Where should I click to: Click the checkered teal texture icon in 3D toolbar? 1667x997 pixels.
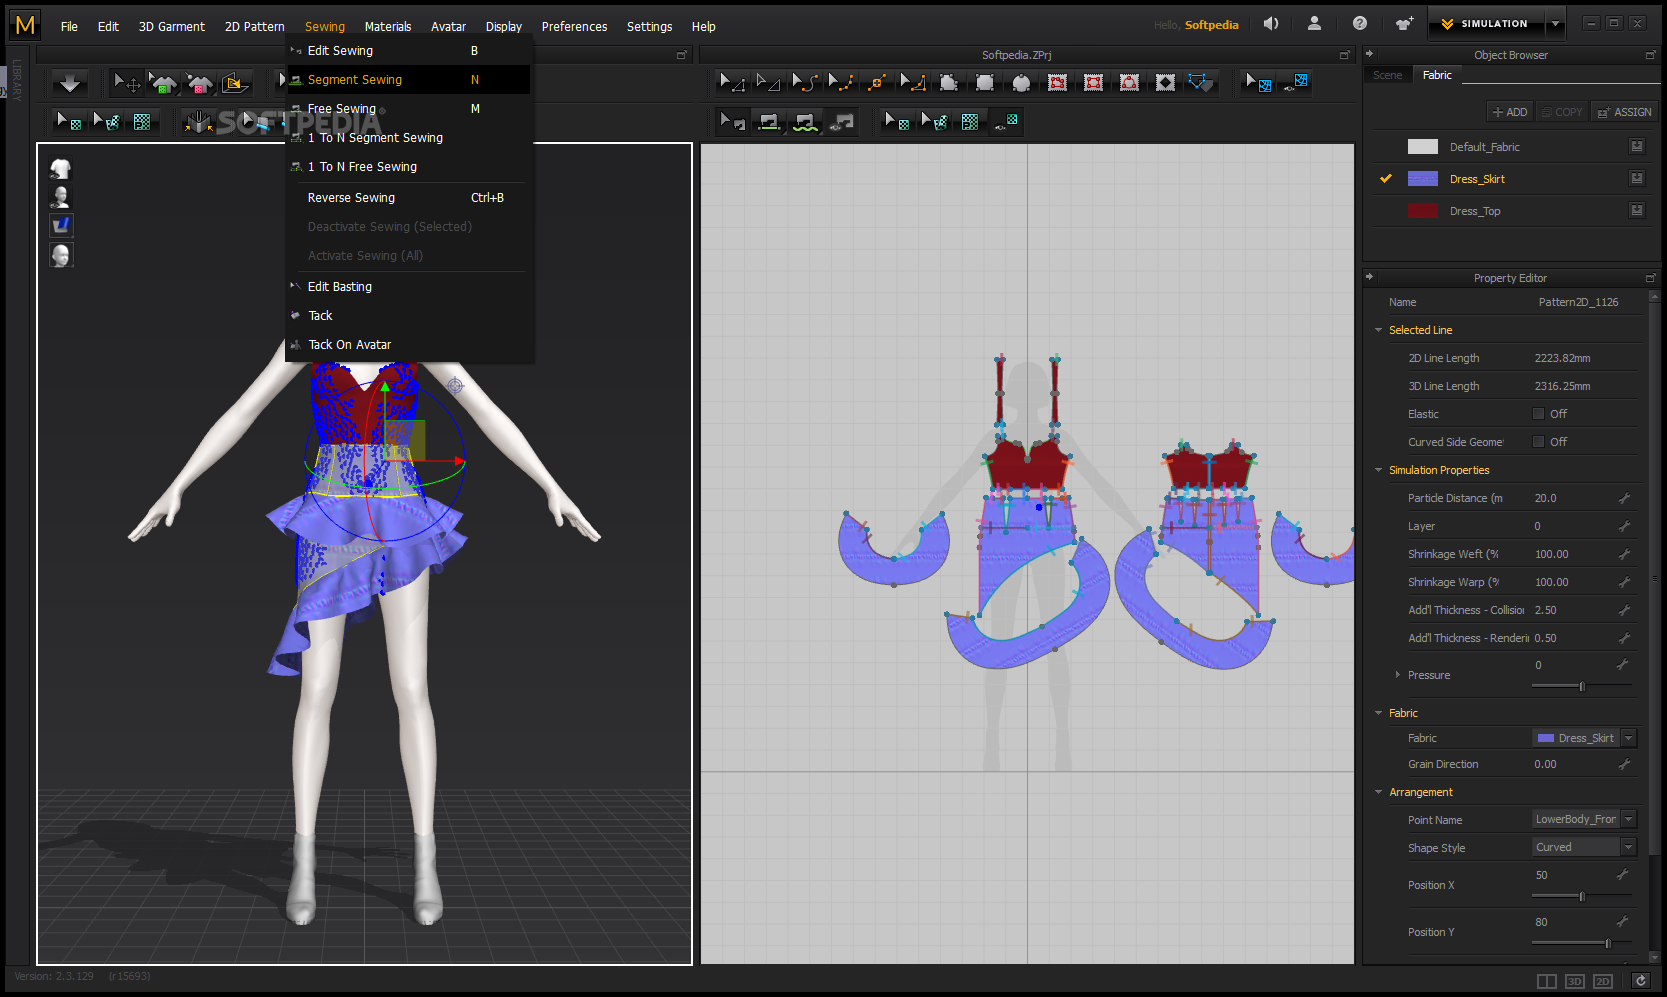142,122
